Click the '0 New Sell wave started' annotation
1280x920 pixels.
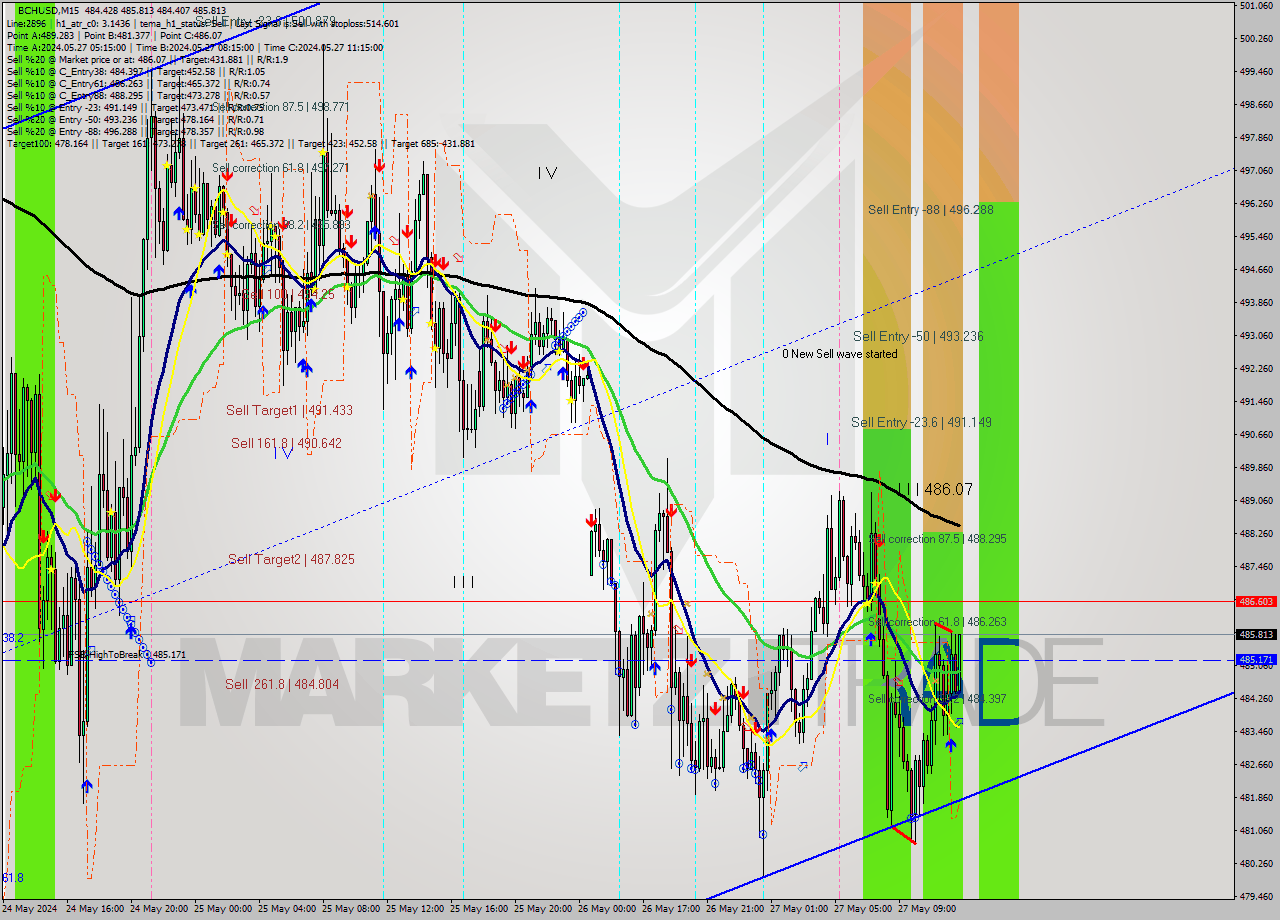coord(839,354)
